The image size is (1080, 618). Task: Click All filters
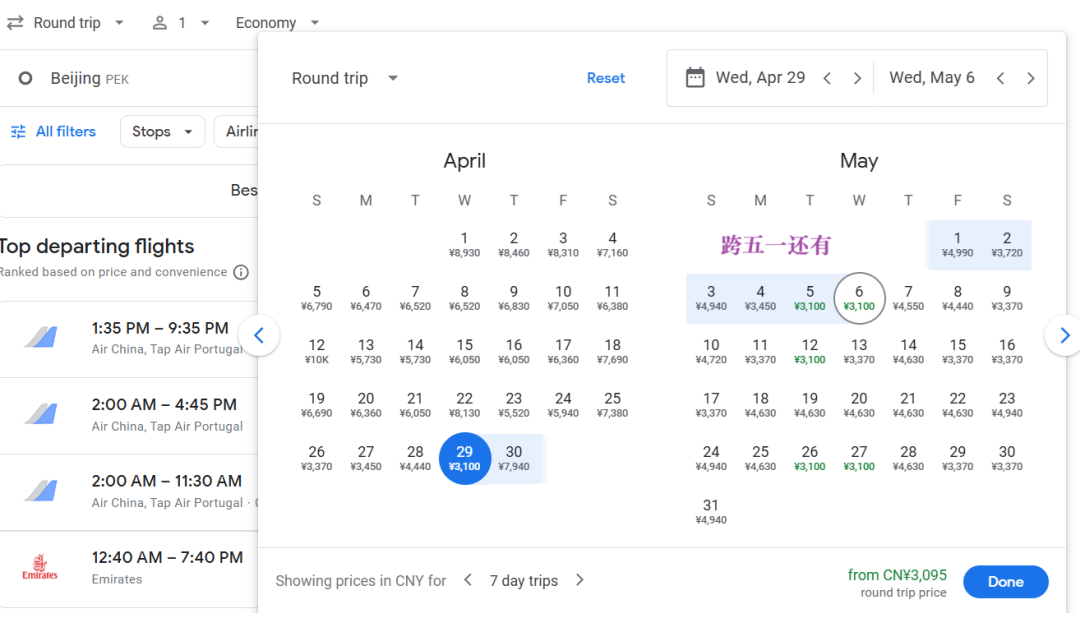[53, 132]
